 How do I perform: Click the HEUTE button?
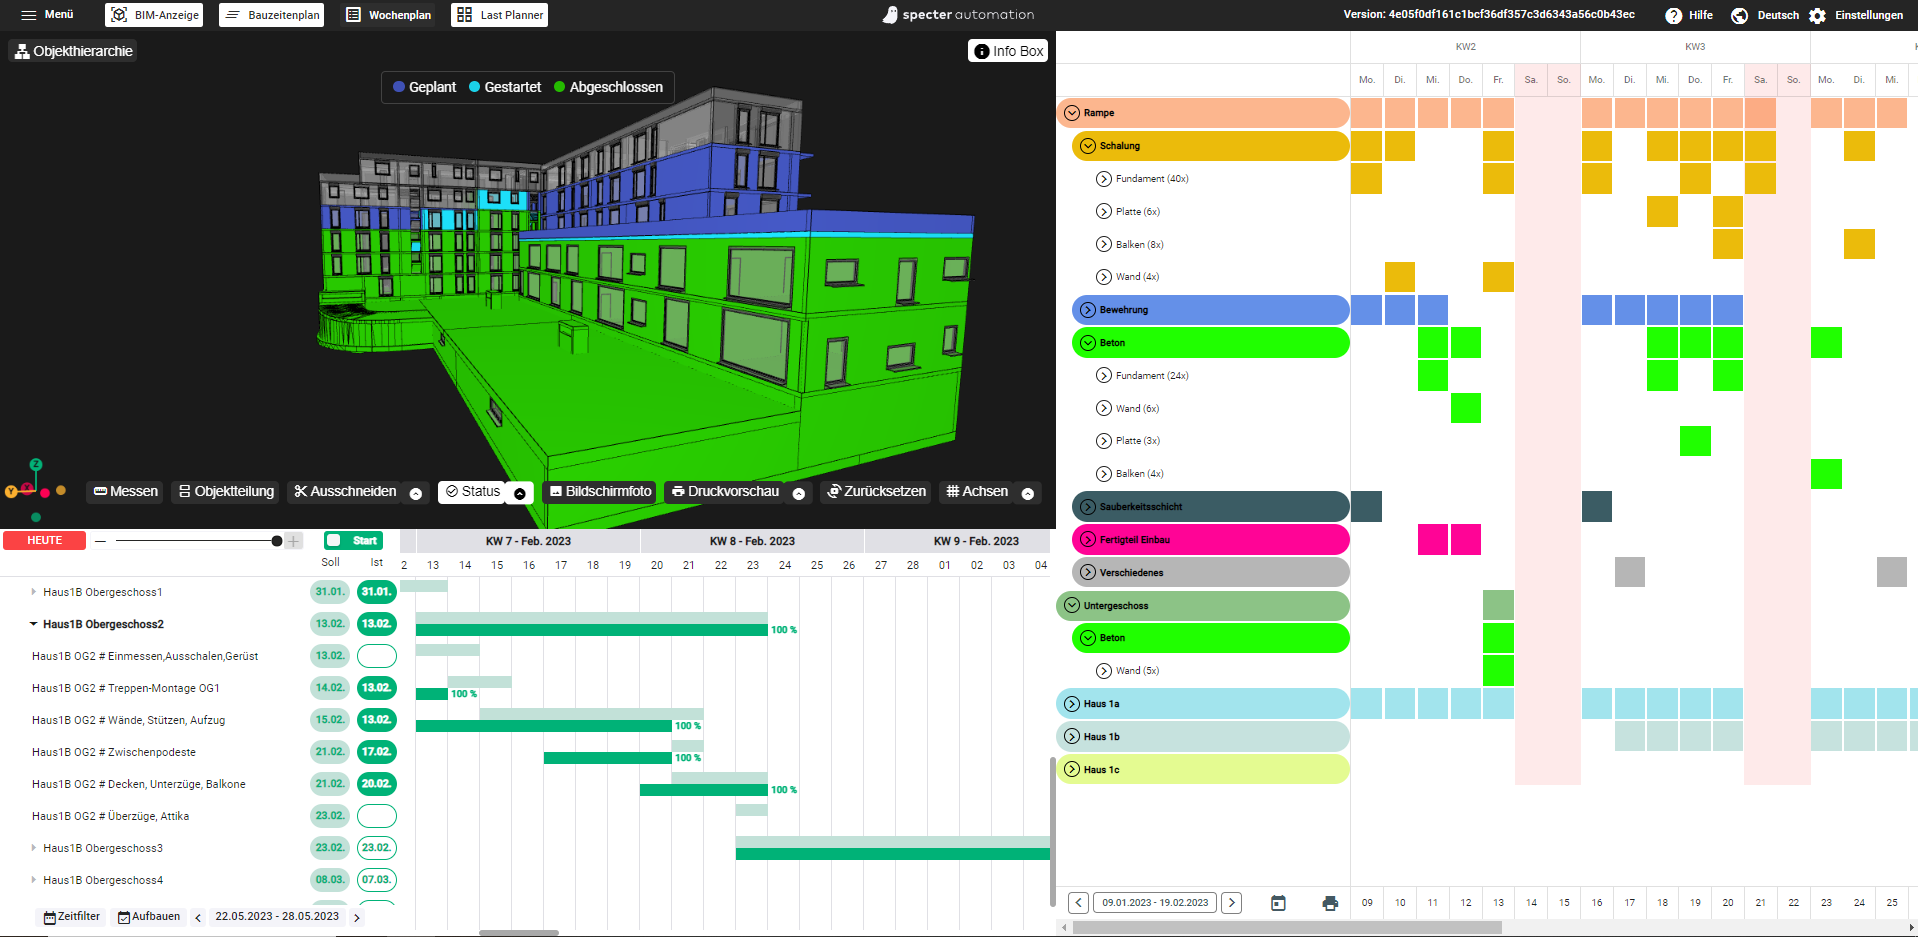click(44, 540)
